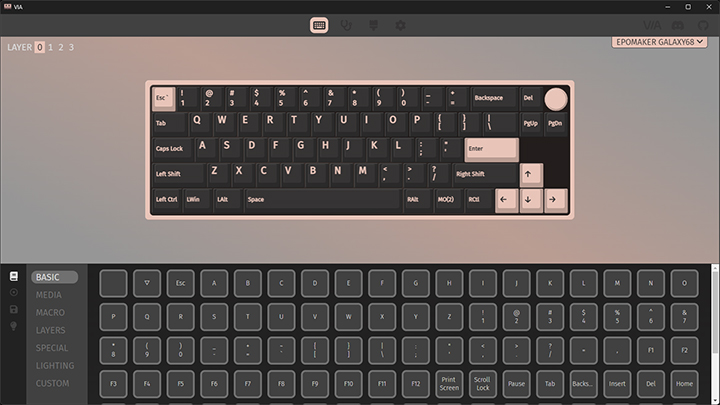Open the GitHub link icon
The image size is (720, 405).
[703, 24]
